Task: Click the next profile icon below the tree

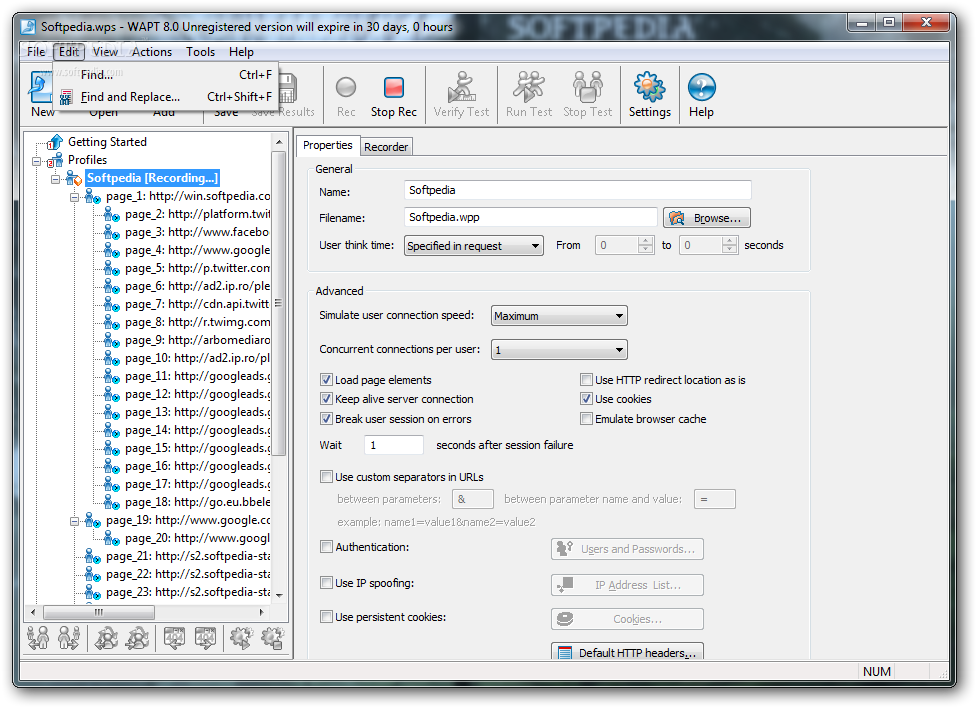Action: [x=69, y=638]
